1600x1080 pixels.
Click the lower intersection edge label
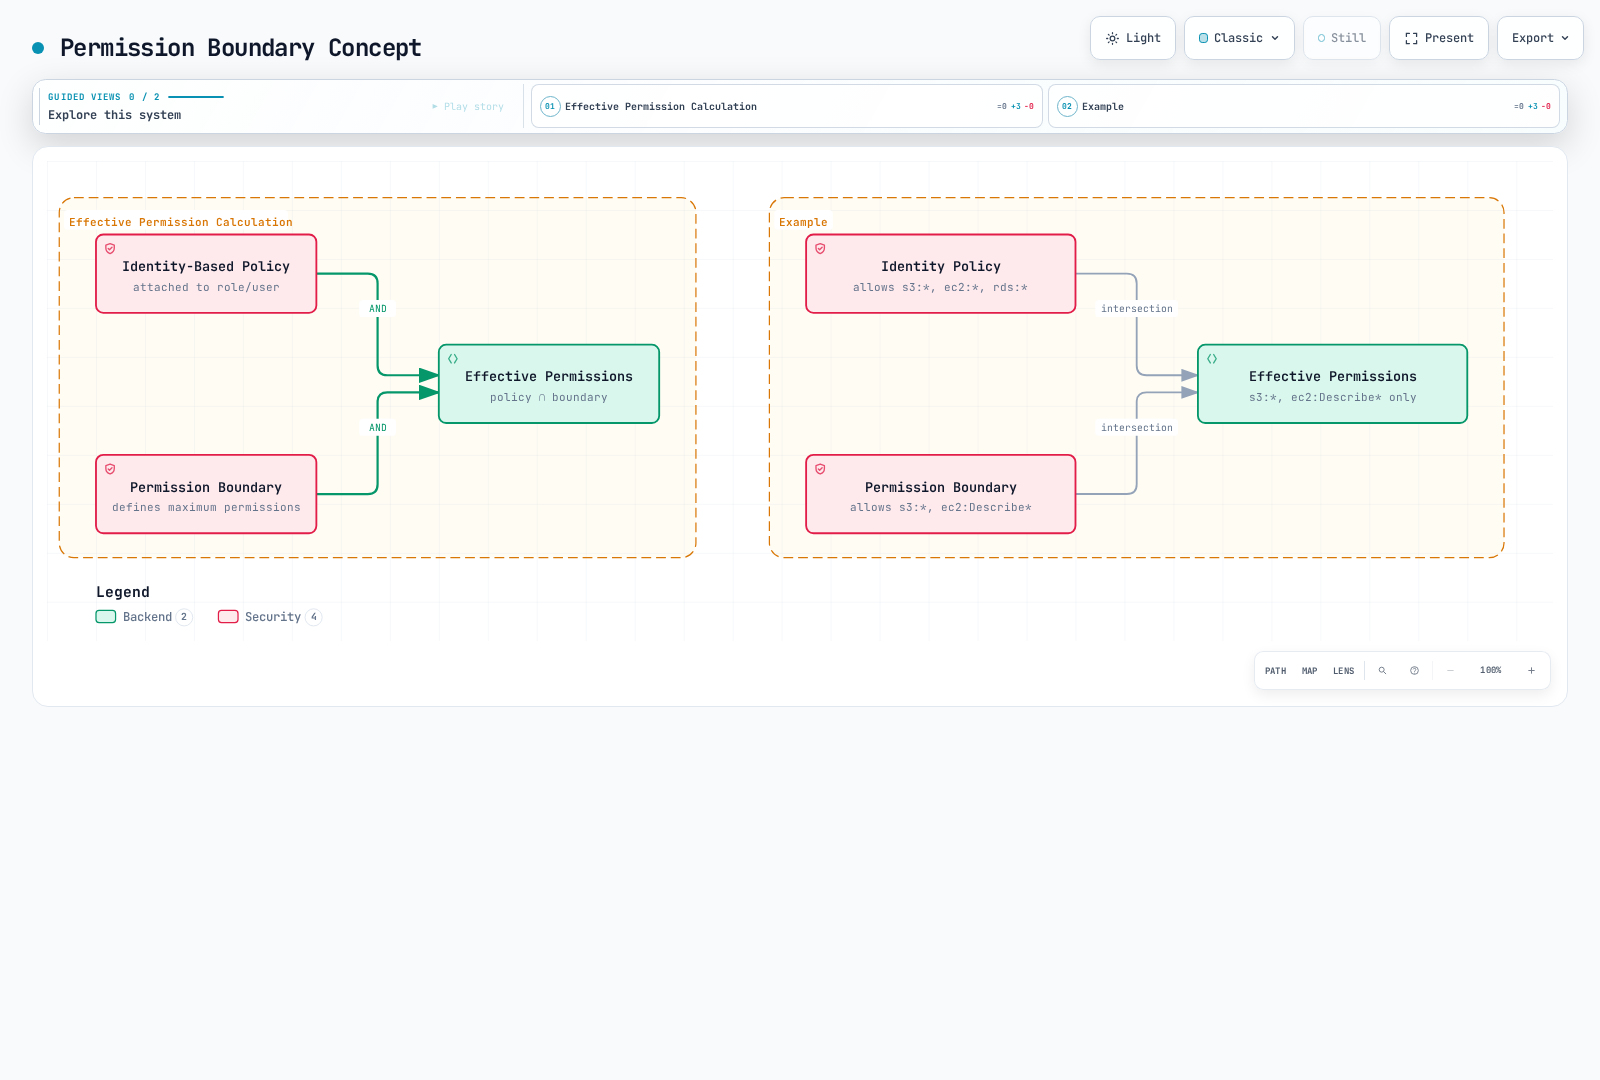1137,428
